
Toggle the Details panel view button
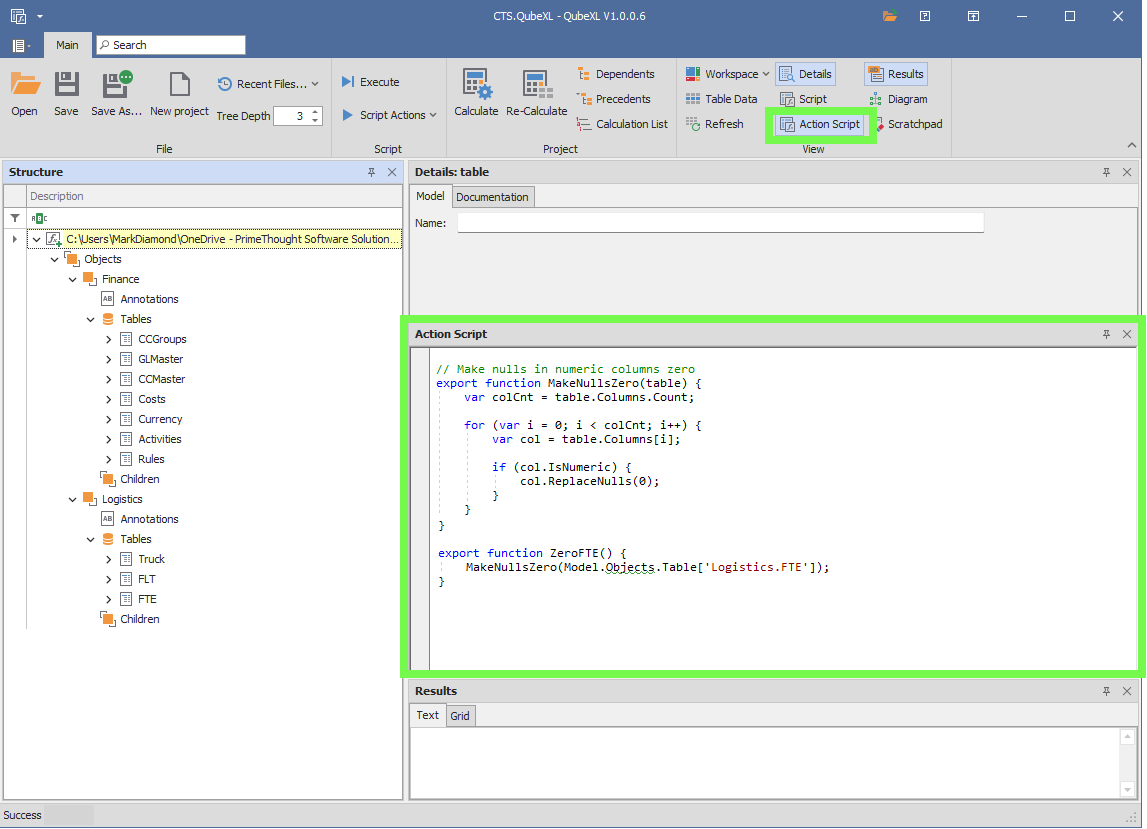pos(805,74)
